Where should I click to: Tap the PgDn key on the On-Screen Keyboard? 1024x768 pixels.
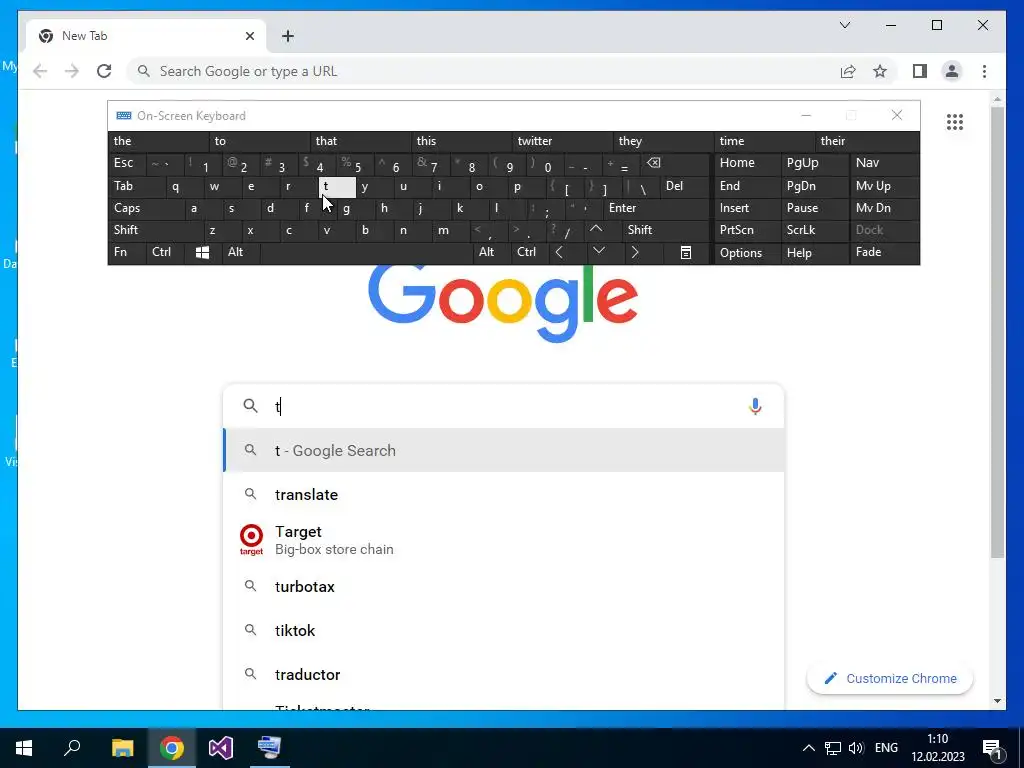coord(814,186)
